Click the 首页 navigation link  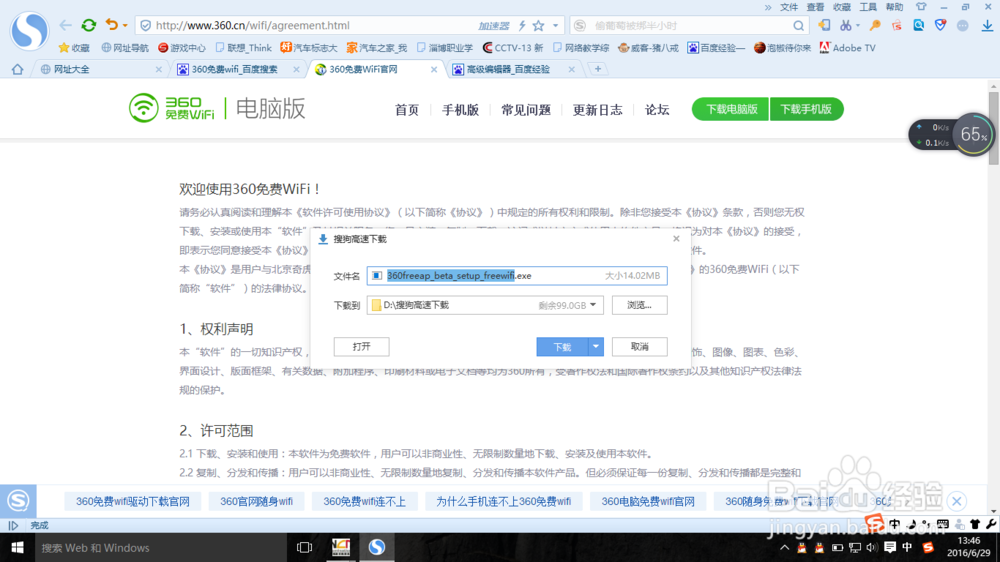(x=407, y=110)
